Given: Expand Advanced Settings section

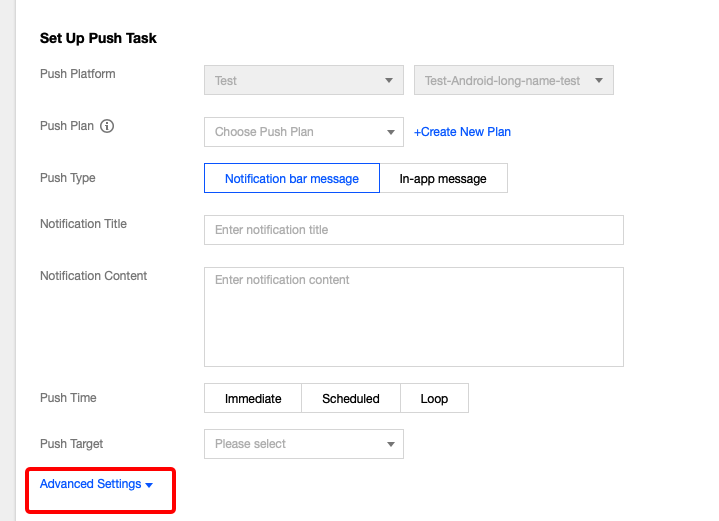Looking at the screenshot, I should pos(97,485).
